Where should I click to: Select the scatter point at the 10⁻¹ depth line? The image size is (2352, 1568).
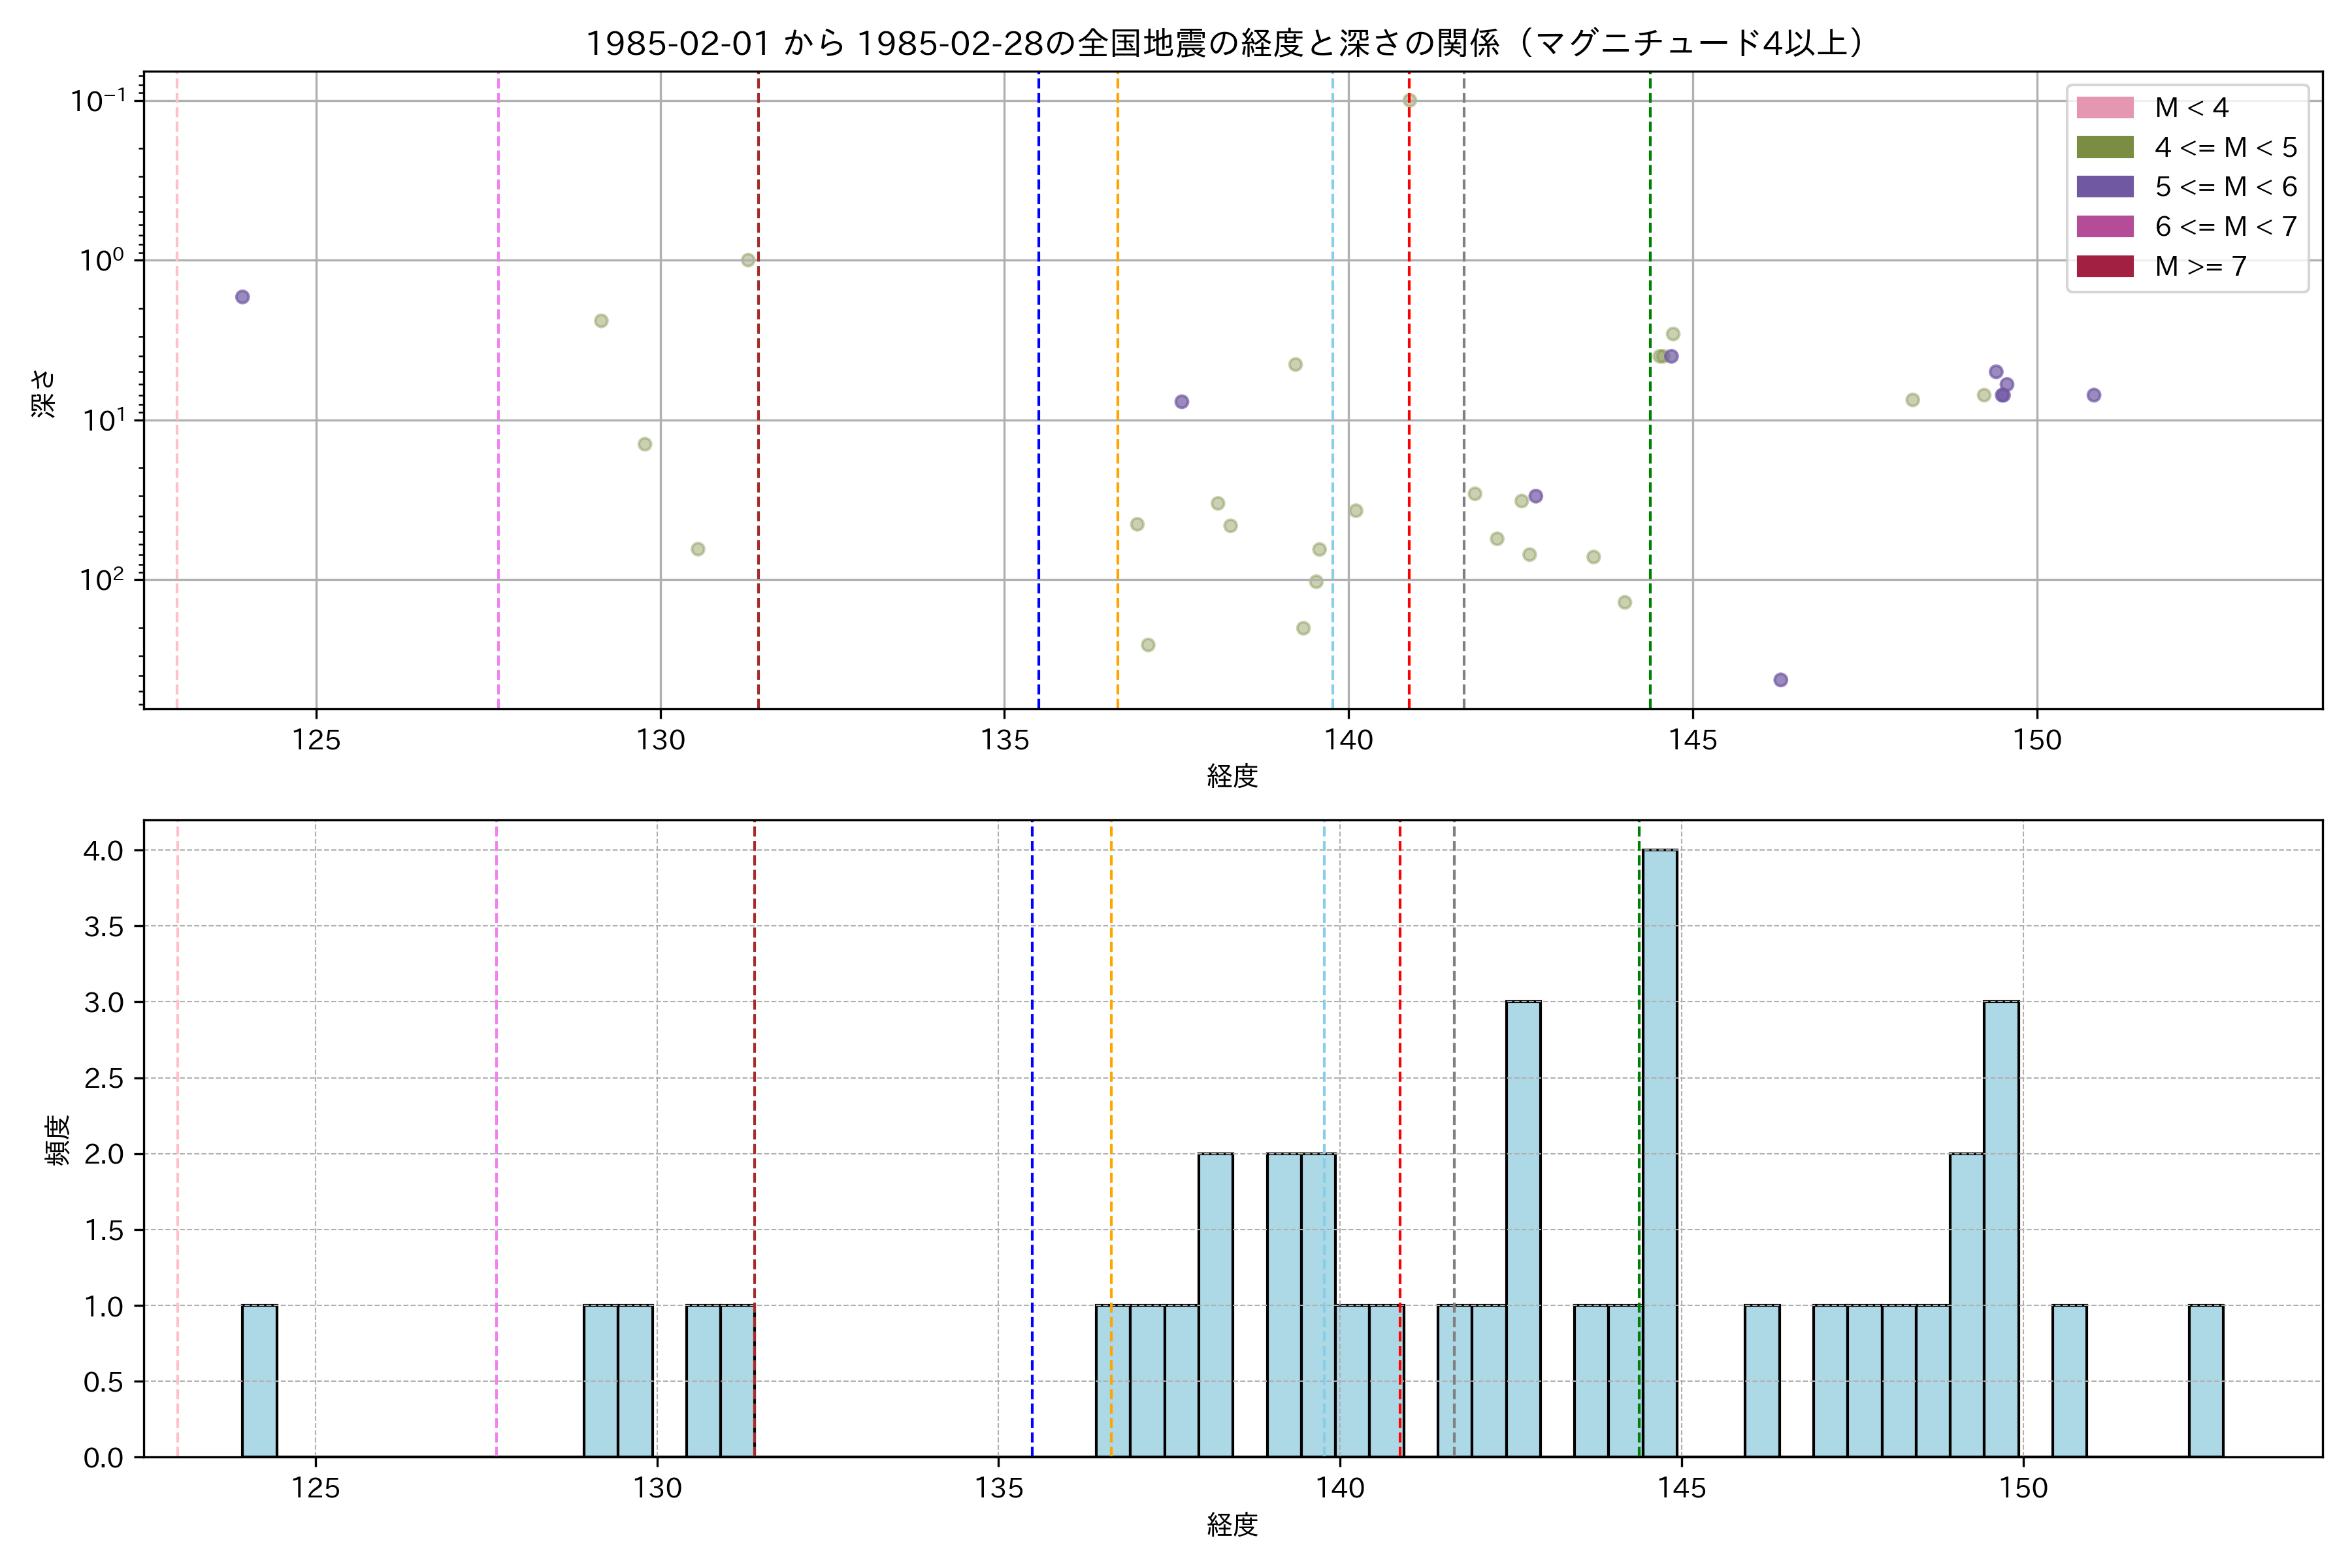click(x=1409, y=100)
